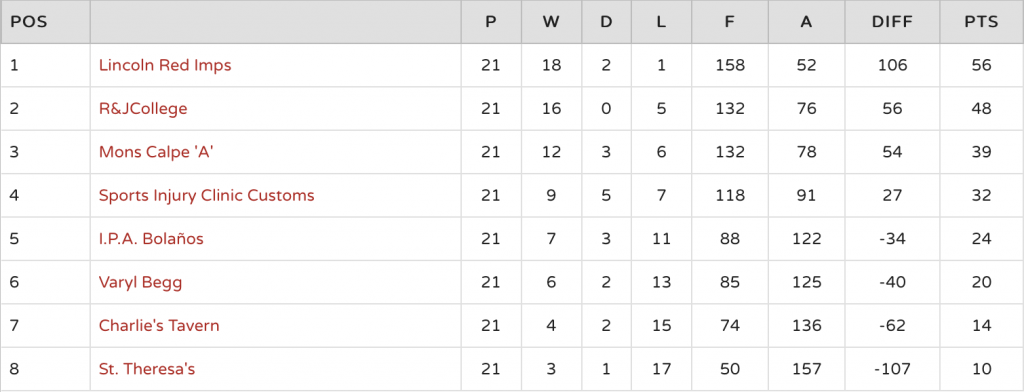Open the Lincoln Red Imps team link
This screenshot has height=392, width=1024.
click(165, 65)
